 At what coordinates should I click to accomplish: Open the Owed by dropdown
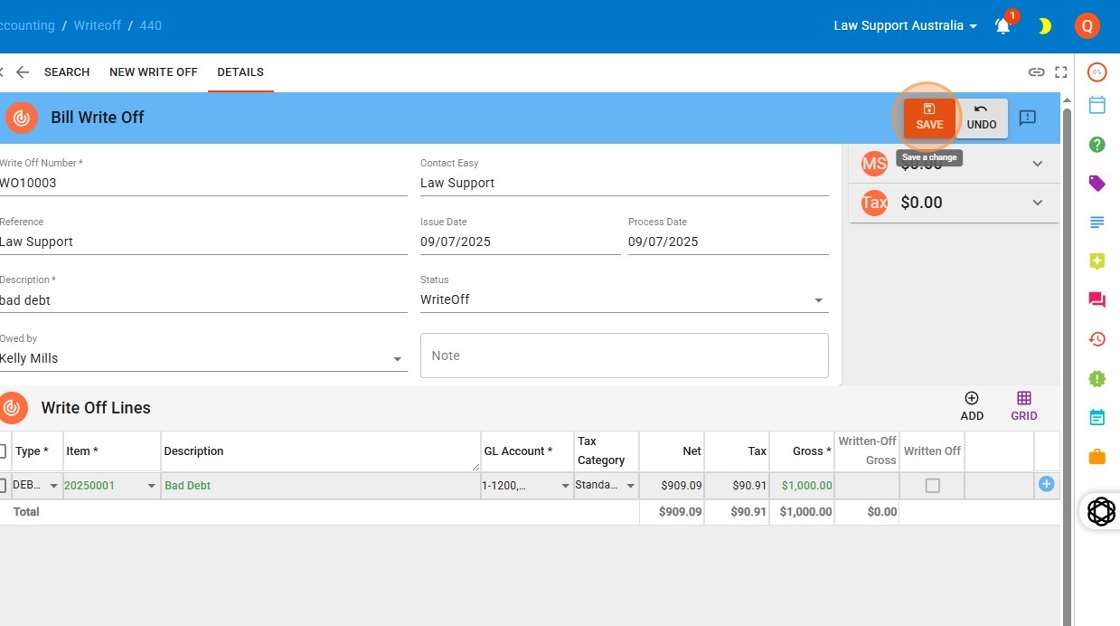[x=397, y=359]
